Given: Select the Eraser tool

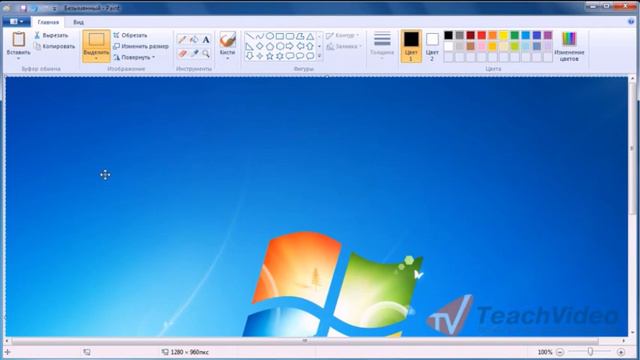Looking at the screenshot, I should click(x=182, y=53).
